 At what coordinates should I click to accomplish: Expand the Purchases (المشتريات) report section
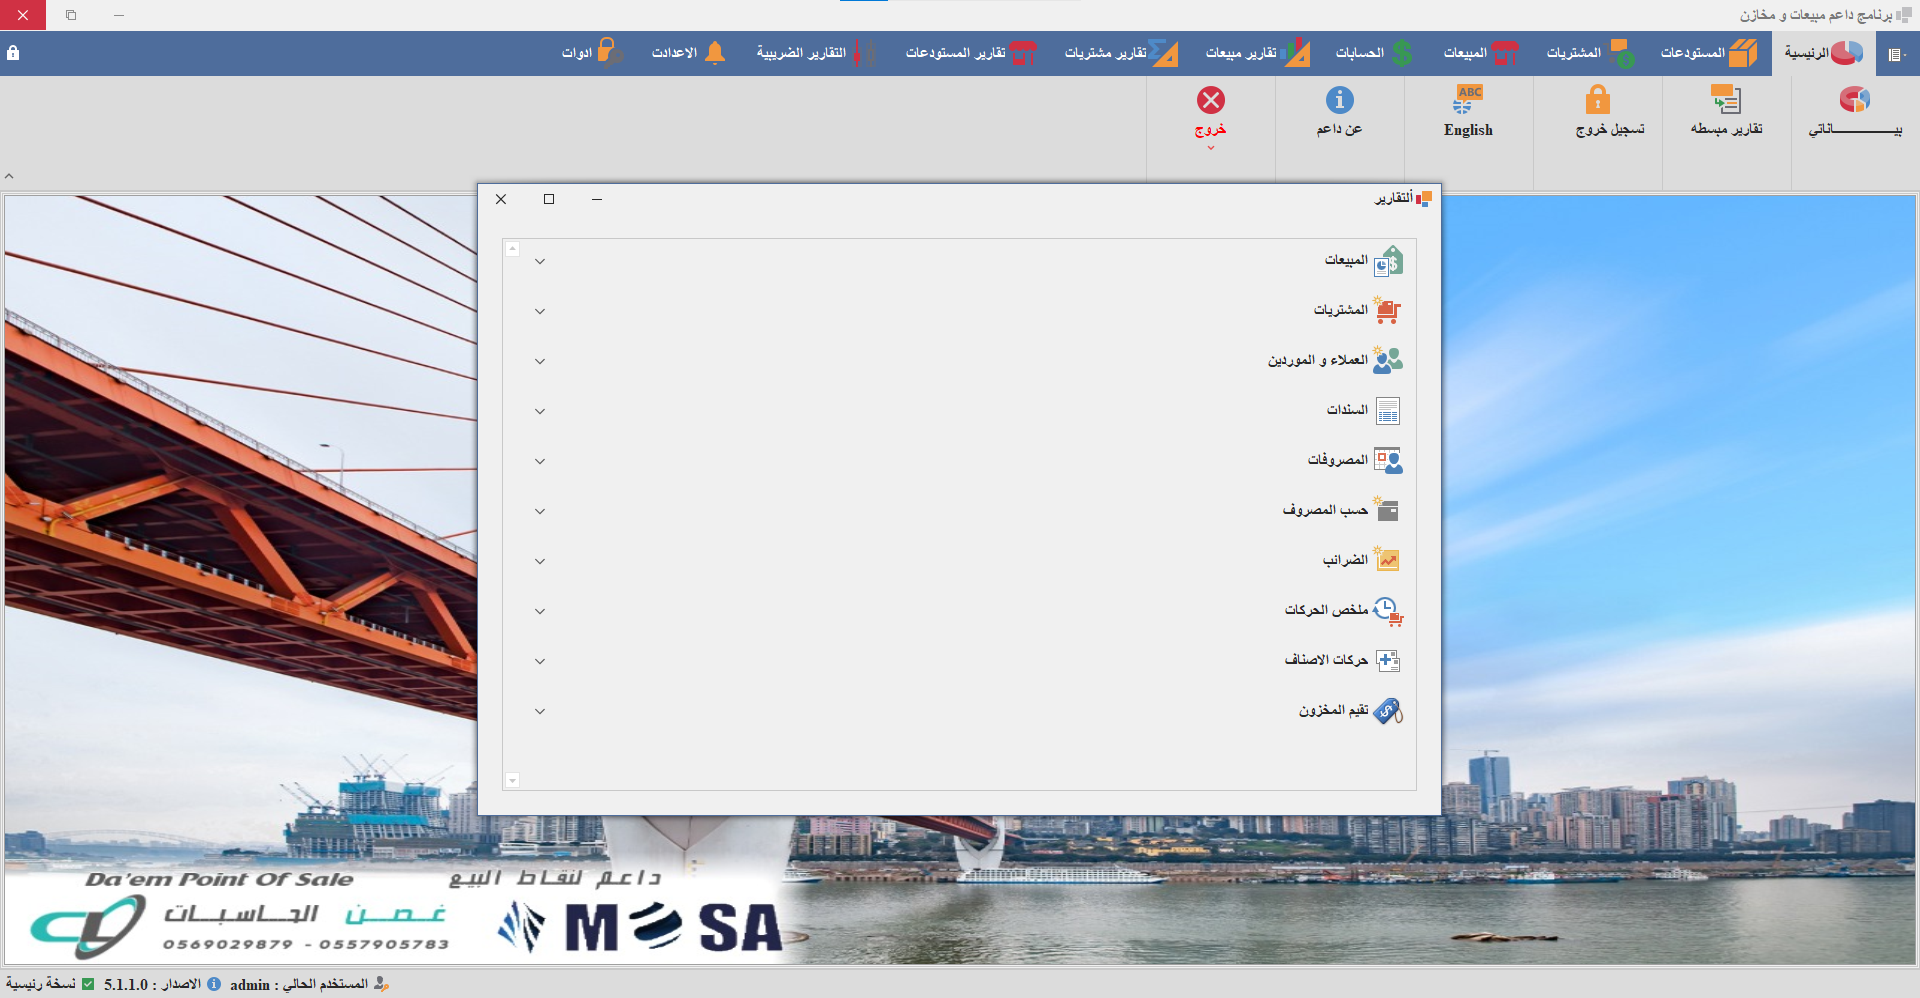(540, 312)
